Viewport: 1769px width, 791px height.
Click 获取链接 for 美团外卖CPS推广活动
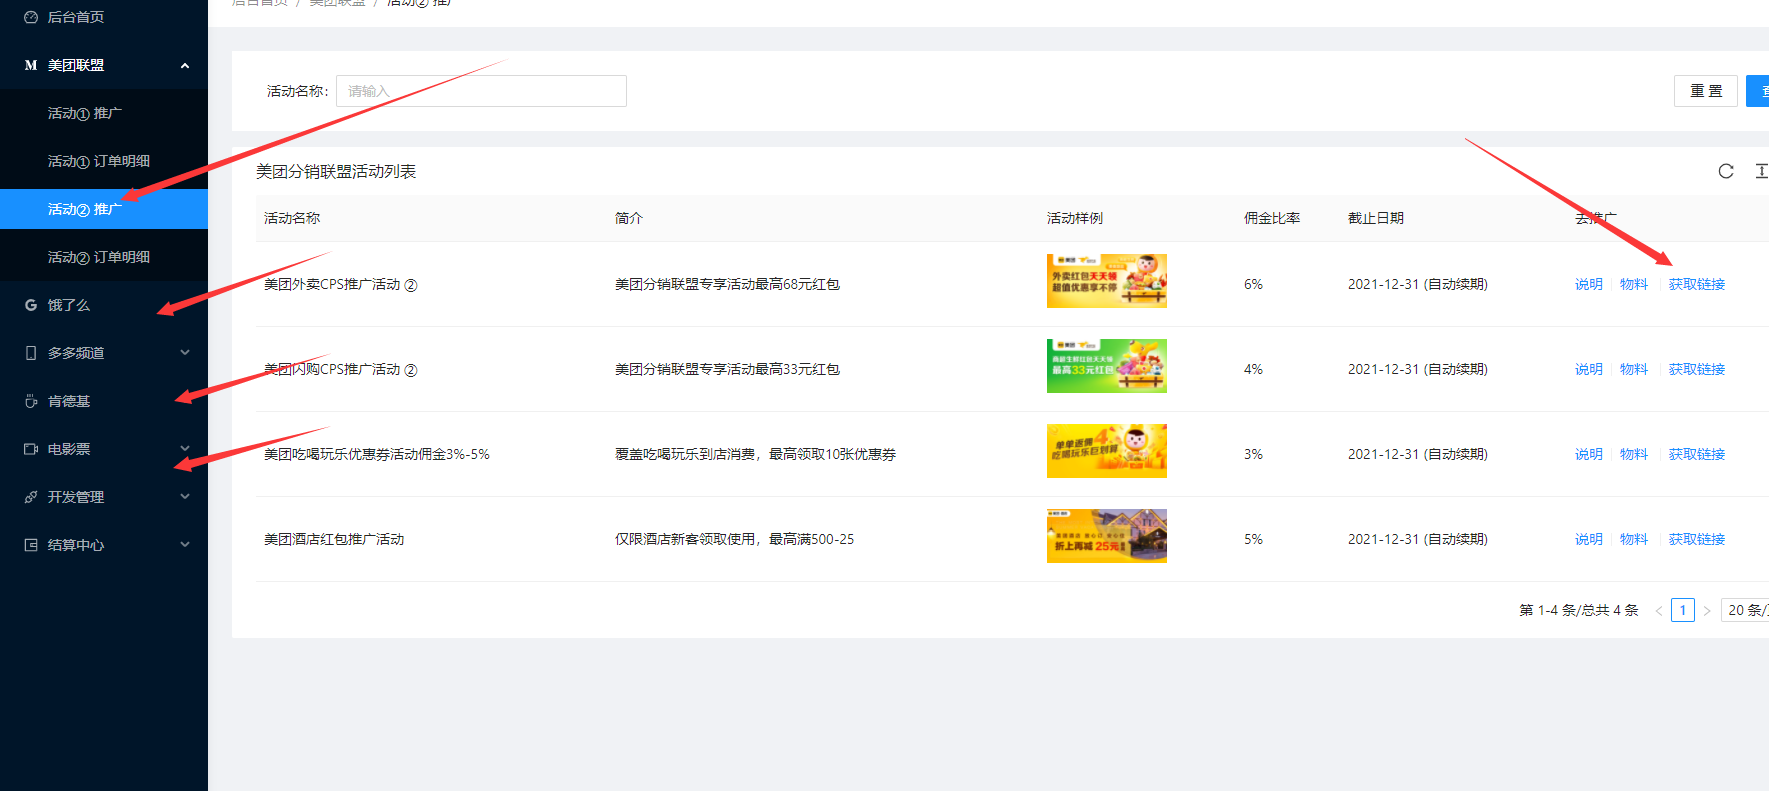click(1696, 284)
